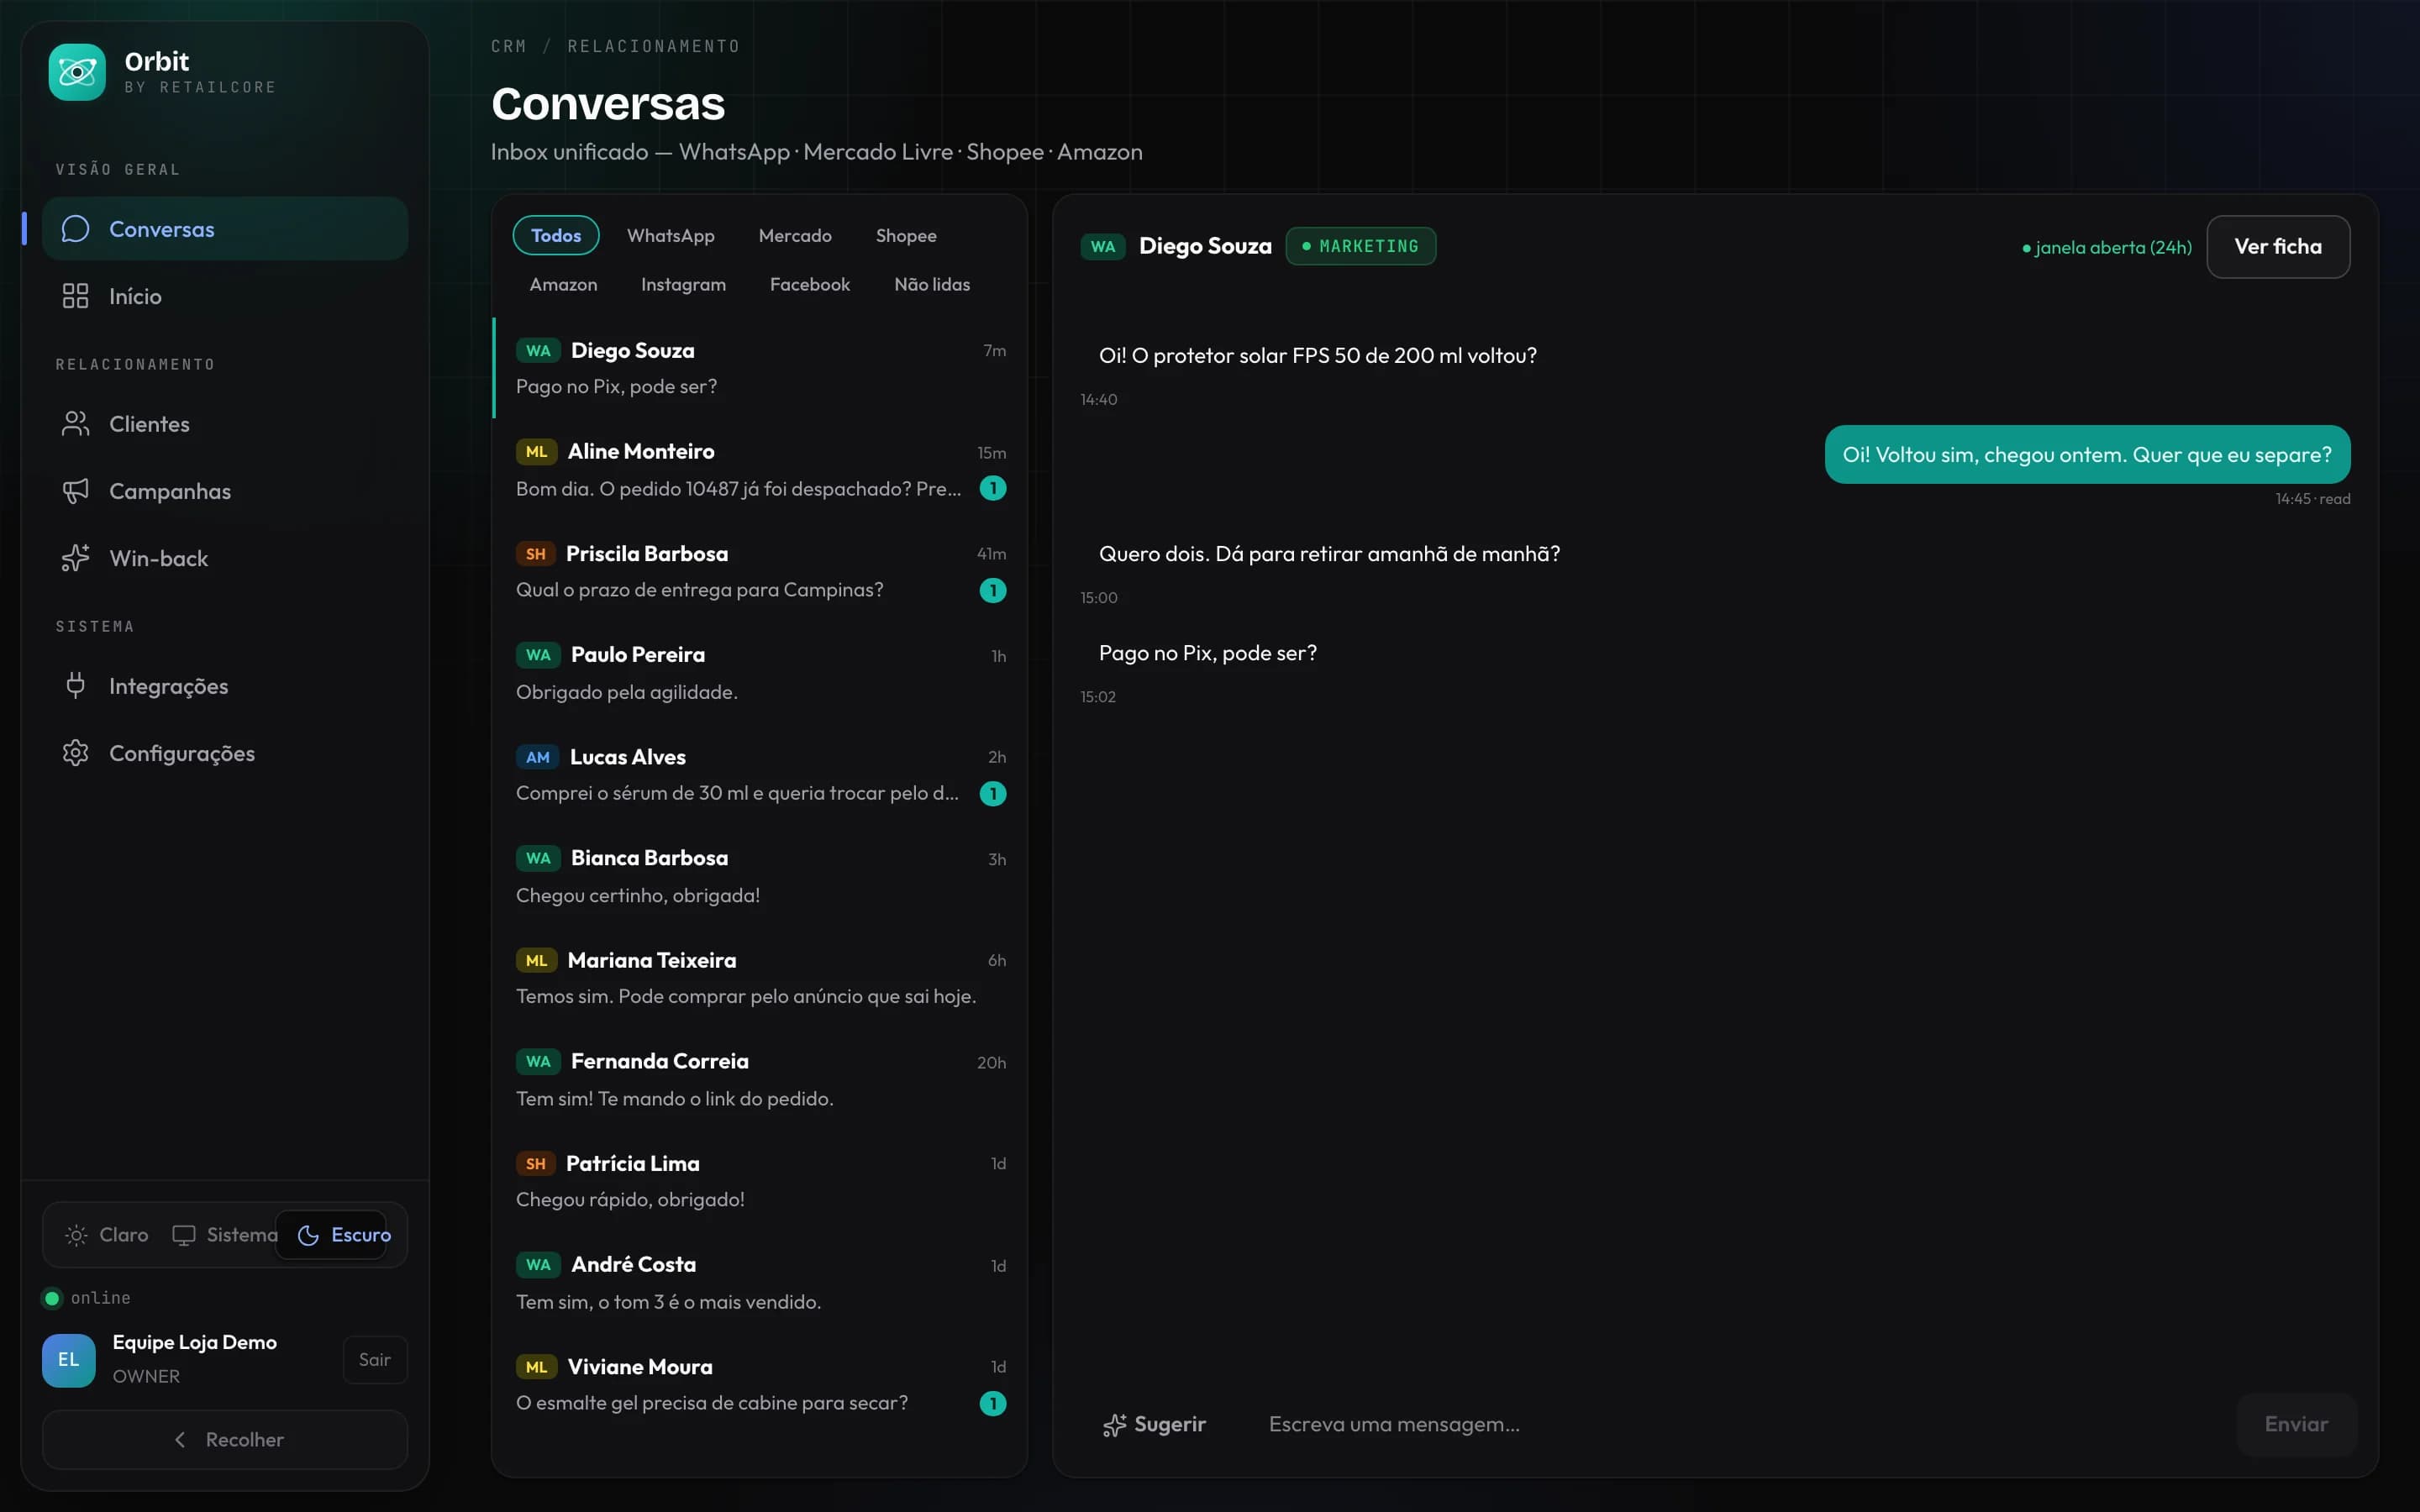
Task: Open Diego Souza conversation in list
Action: [760, 368]
